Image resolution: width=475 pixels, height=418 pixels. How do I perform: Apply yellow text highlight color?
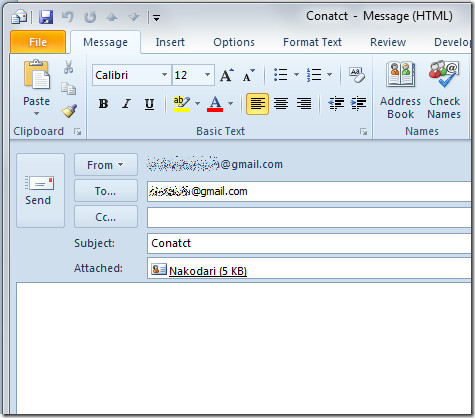point(182,104)
